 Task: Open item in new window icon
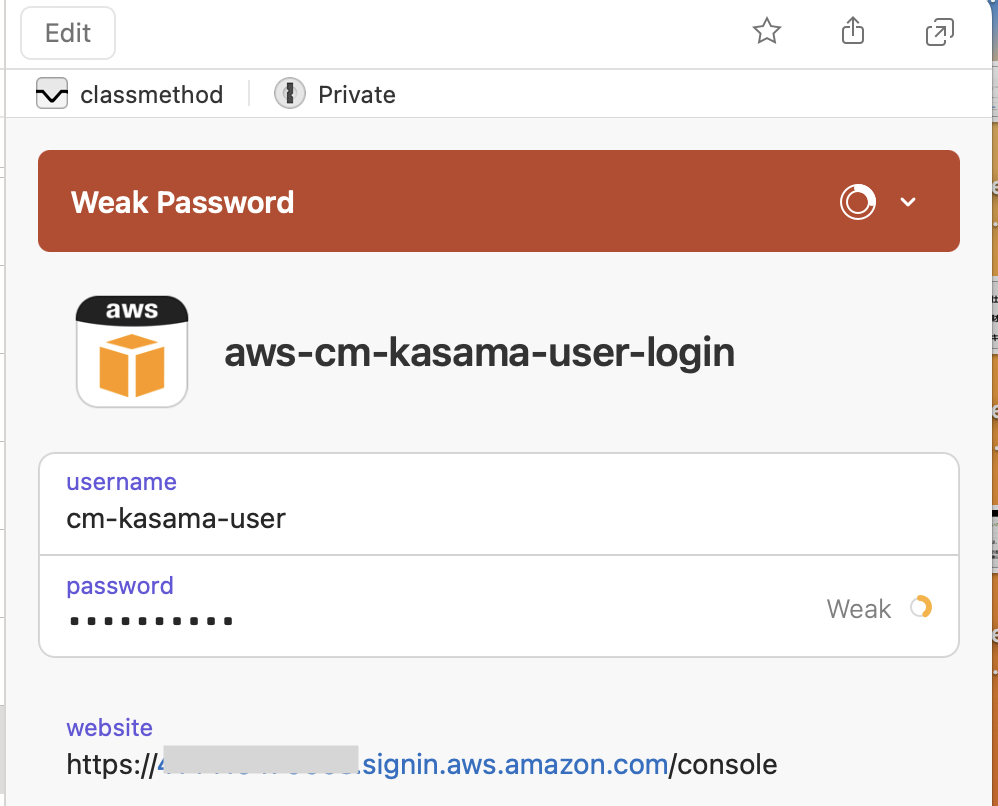[x=939, y=32]
